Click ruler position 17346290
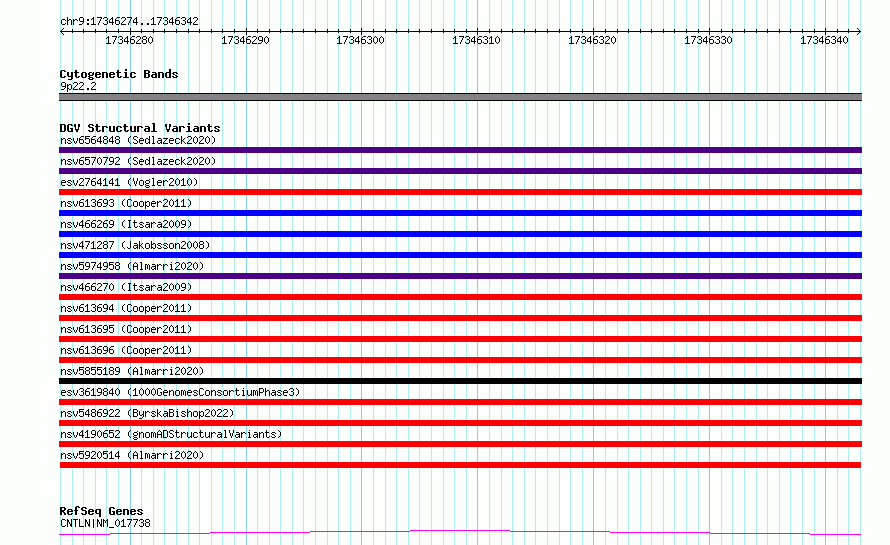 245,40
